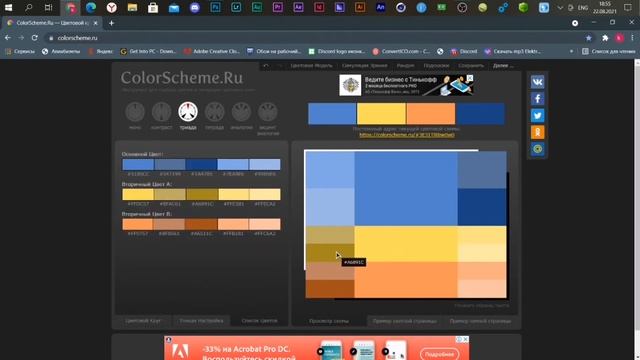
Task: Select the Акцент Аналогия scheme wheel icon
Action: point(268,112)
